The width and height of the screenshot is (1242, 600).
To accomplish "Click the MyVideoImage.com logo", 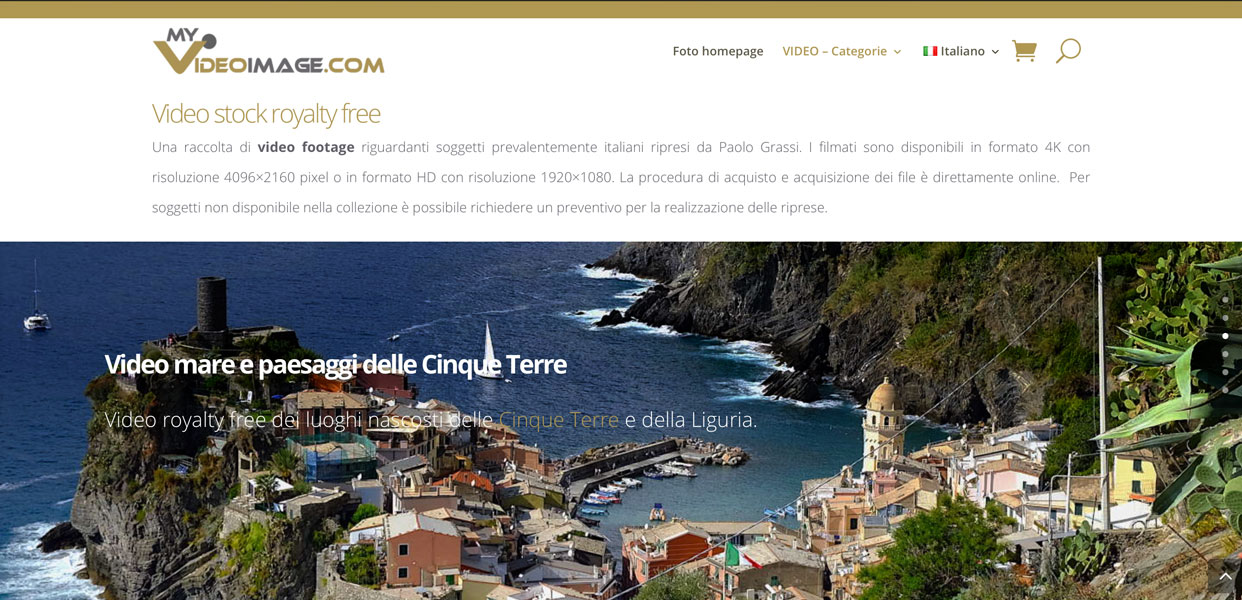I will pyautogui.click(x=268, y=51).
